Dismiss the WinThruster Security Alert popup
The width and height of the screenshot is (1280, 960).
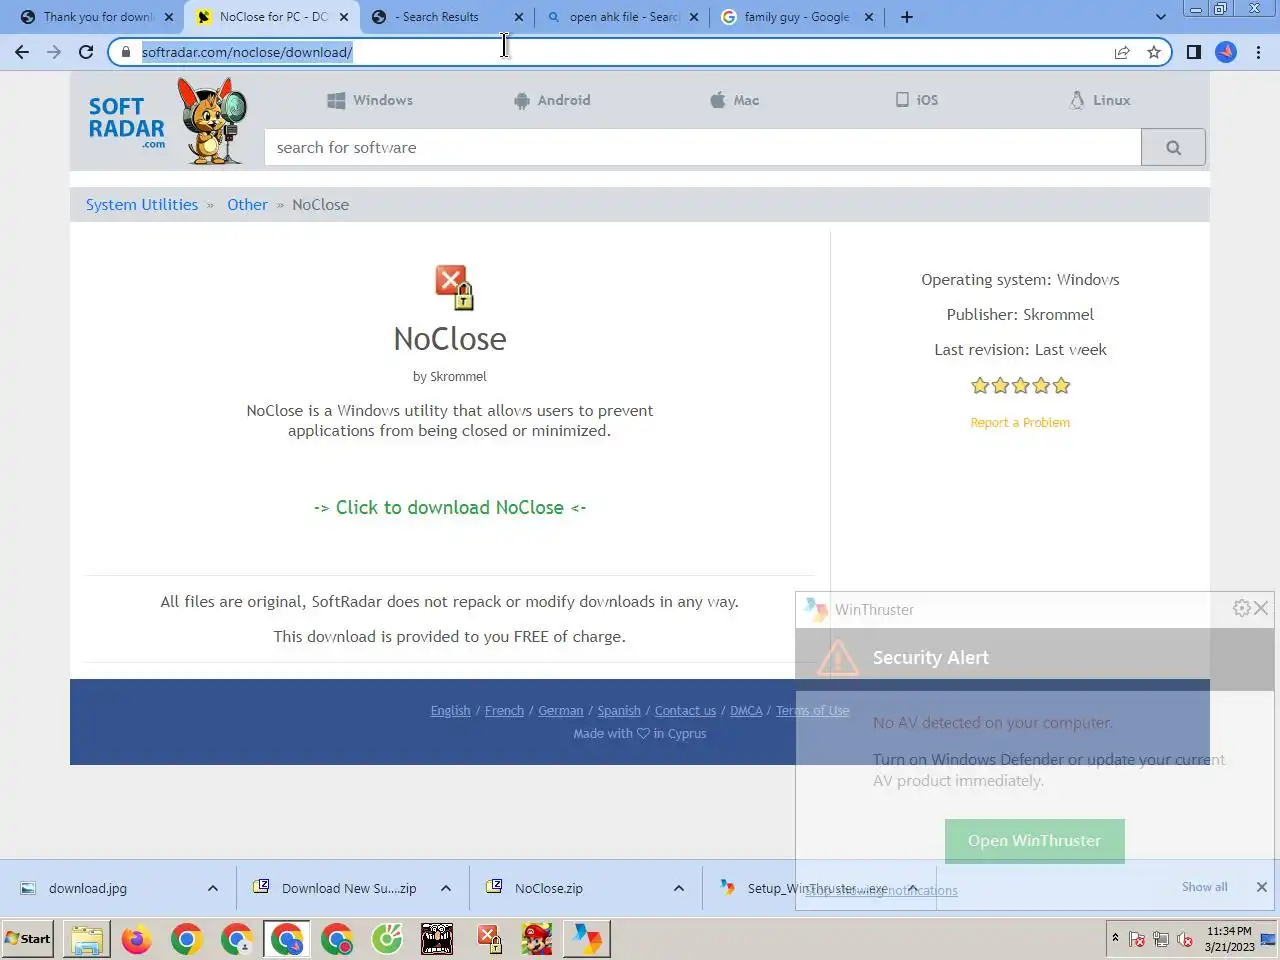pos(1262,608)
